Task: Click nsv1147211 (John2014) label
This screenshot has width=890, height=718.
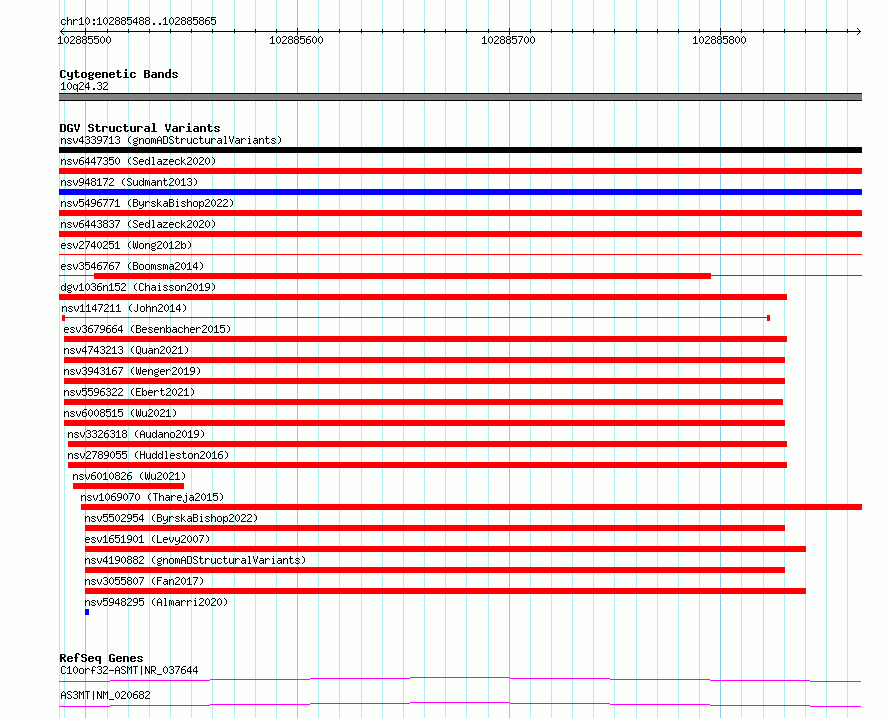Action: click(124, 308)
